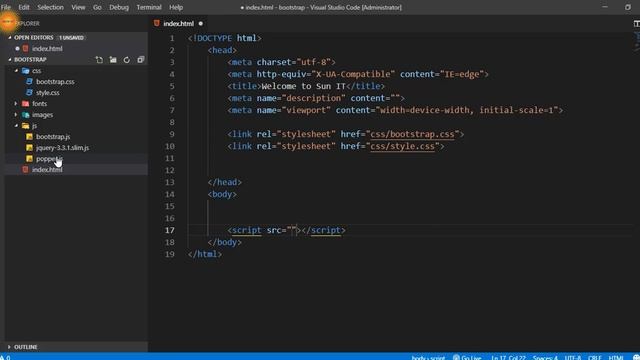
Task: Restore the window using the title bar button
Action: coord(628,7)
